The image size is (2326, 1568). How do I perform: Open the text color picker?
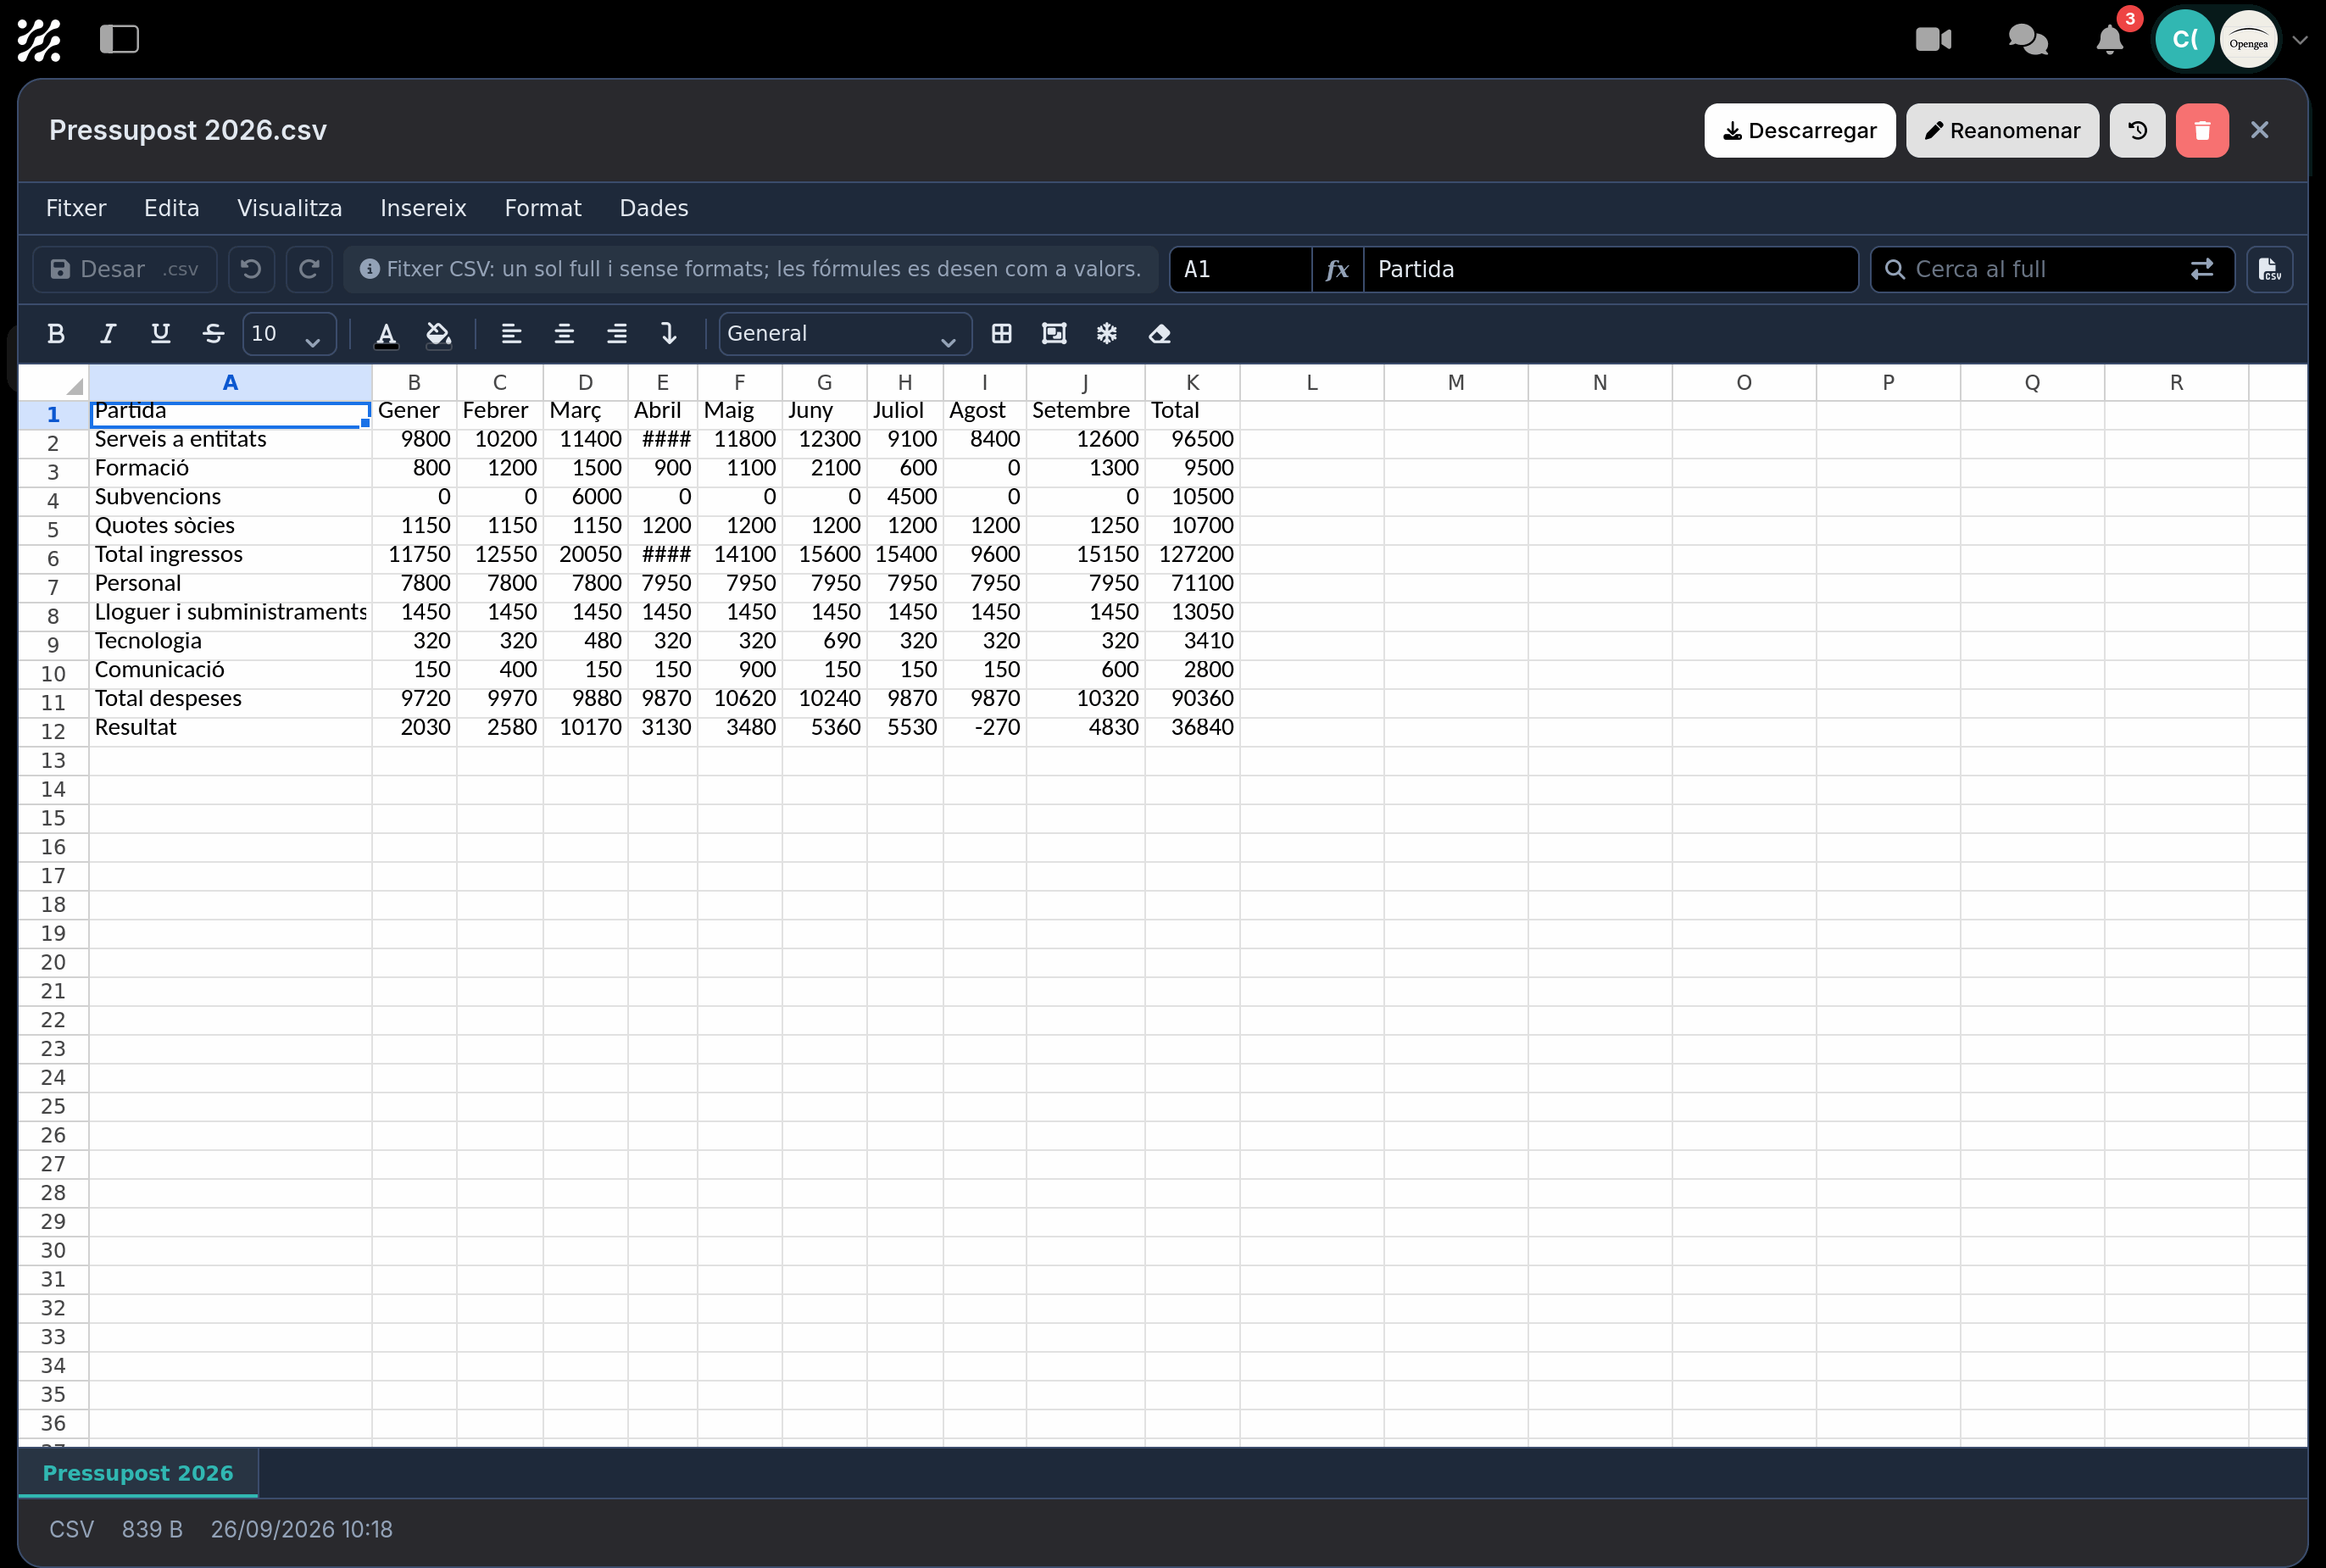386,334
